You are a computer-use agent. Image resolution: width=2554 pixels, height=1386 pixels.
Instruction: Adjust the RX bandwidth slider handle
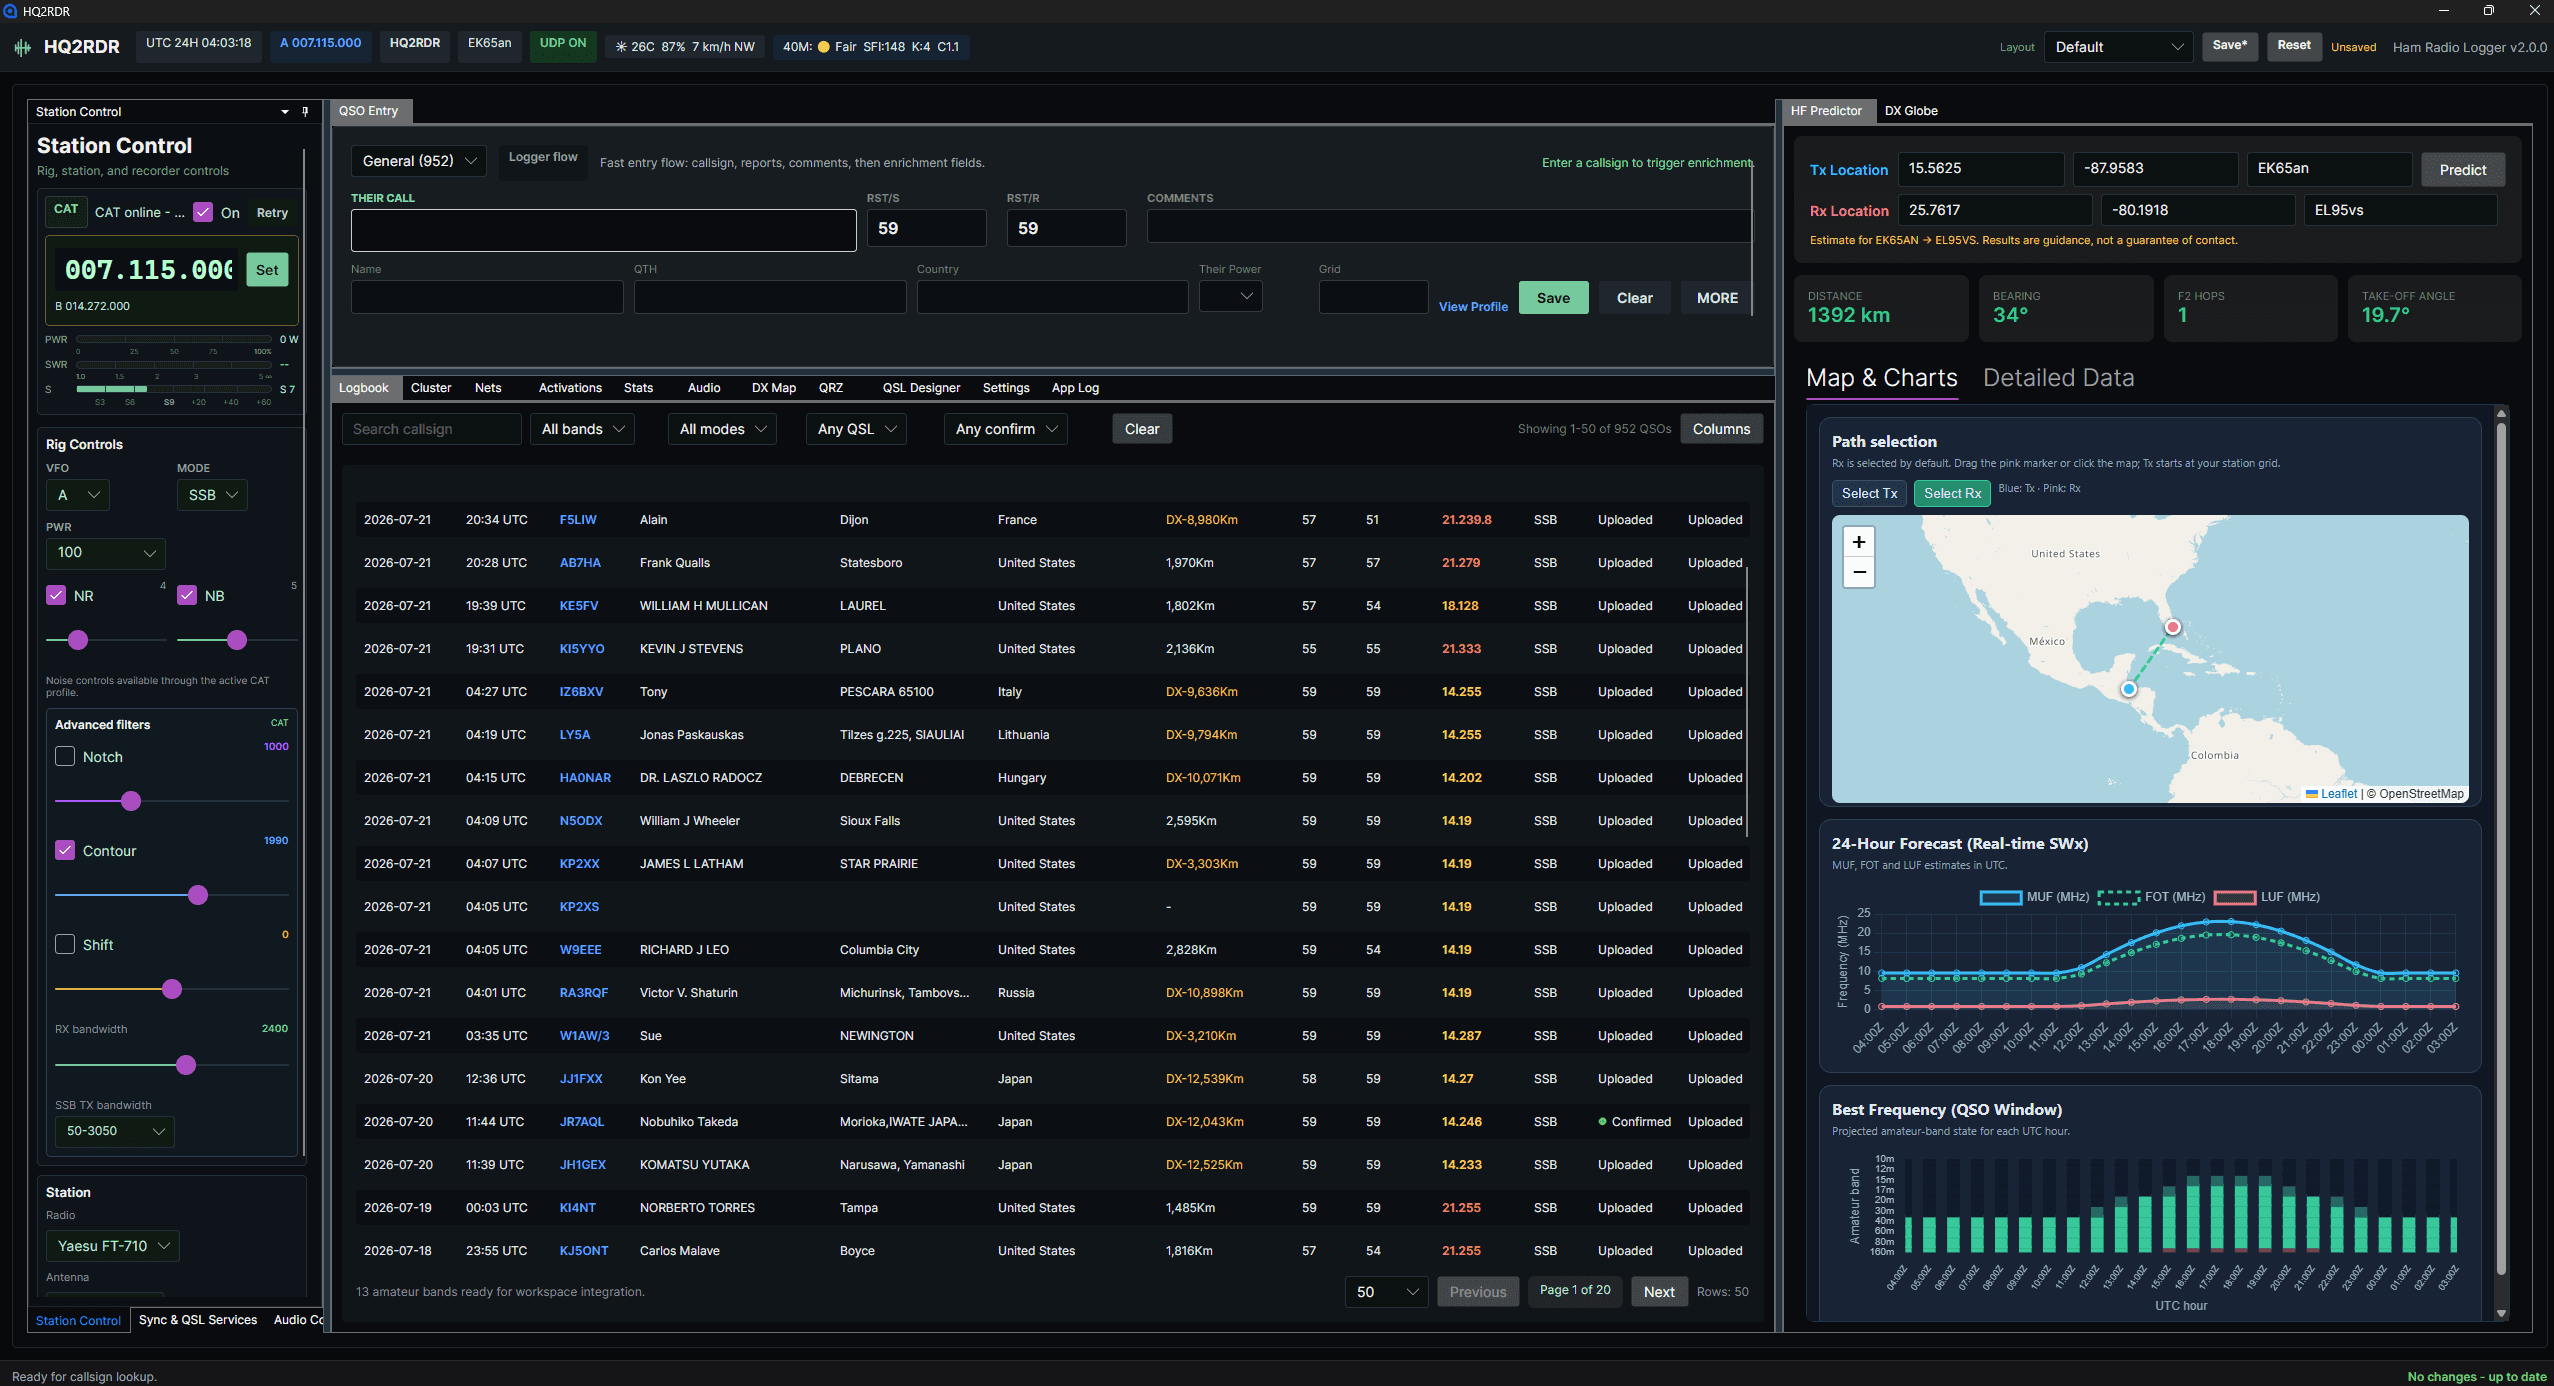point(186,1065)
